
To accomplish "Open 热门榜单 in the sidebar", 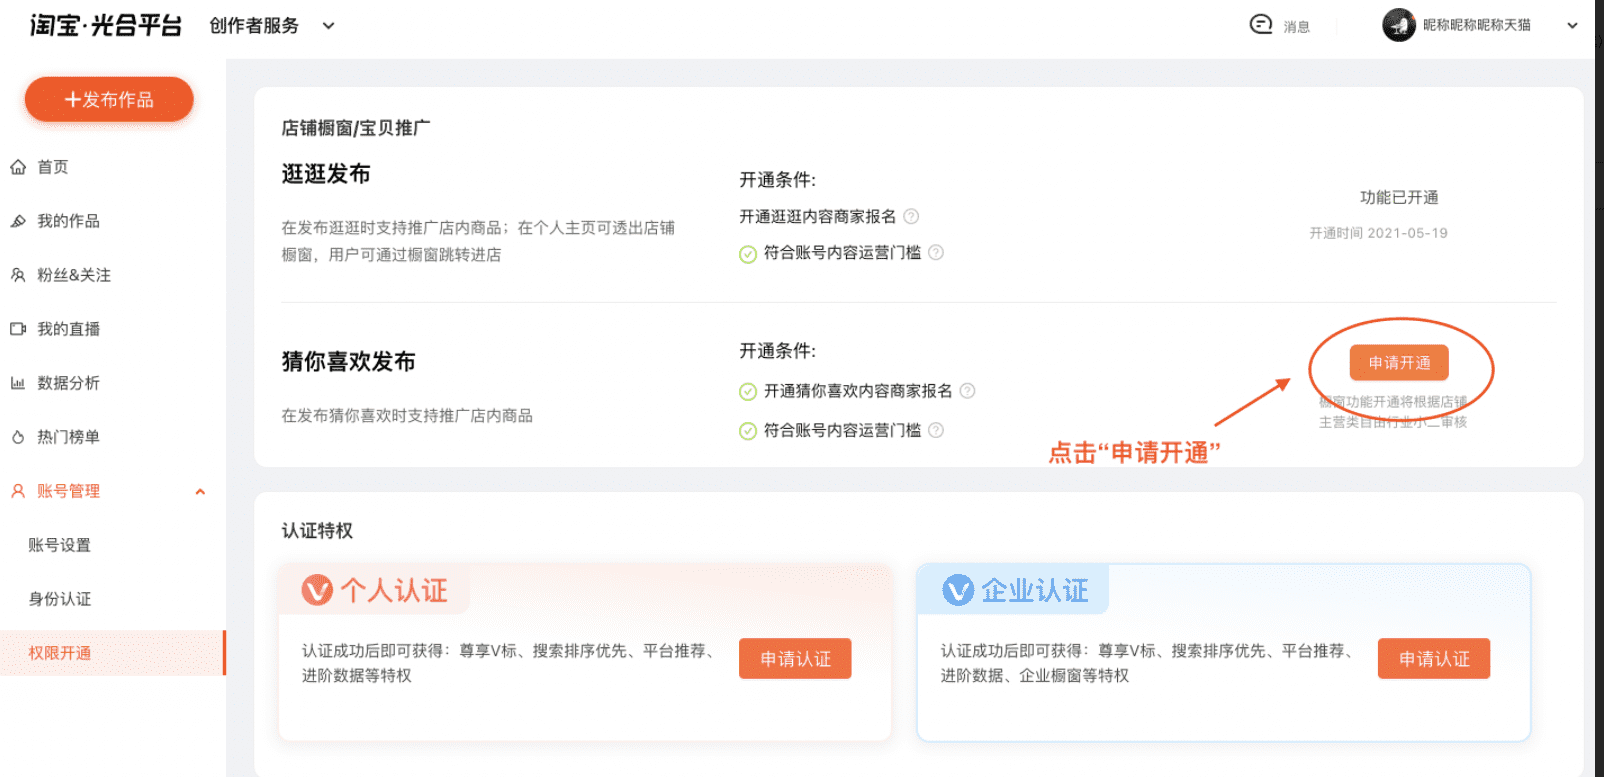I will click(x=69, y=437).
